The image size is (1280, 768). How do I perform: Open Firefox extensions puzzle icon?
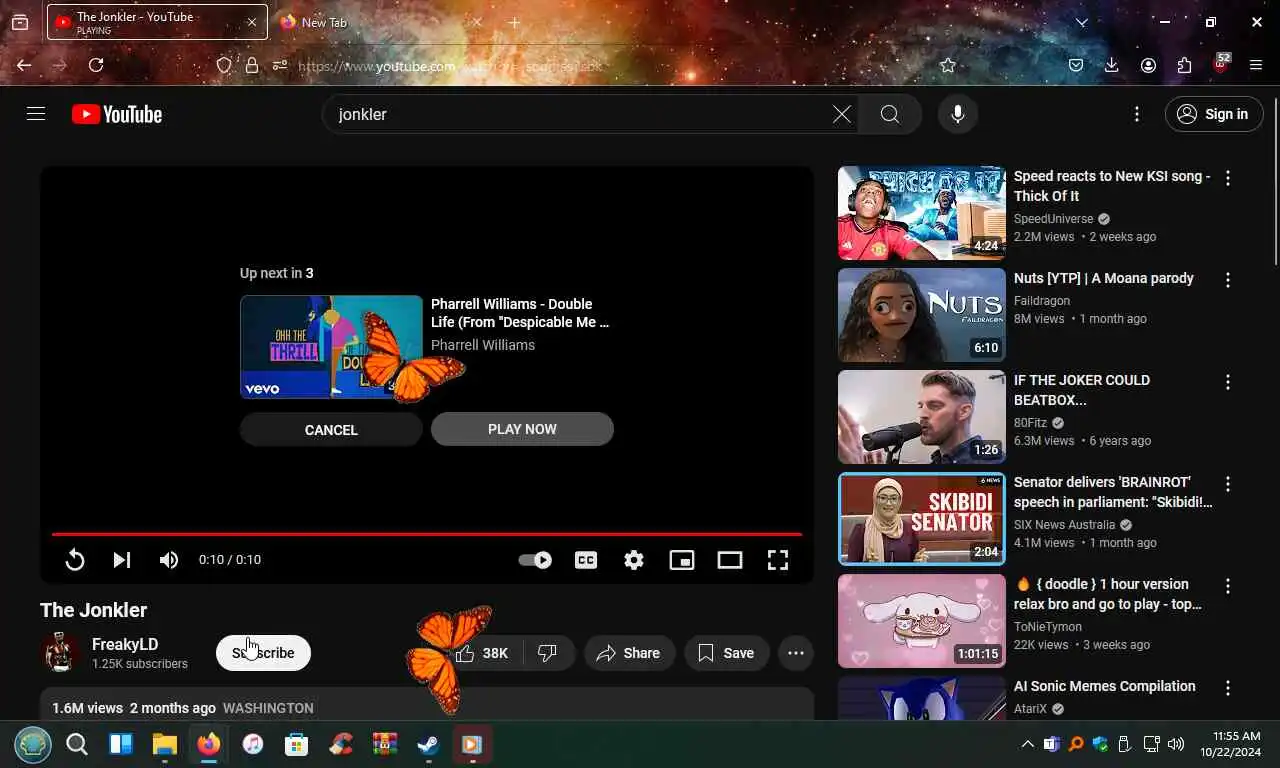pyautogui.click(x=1184, y=65)
